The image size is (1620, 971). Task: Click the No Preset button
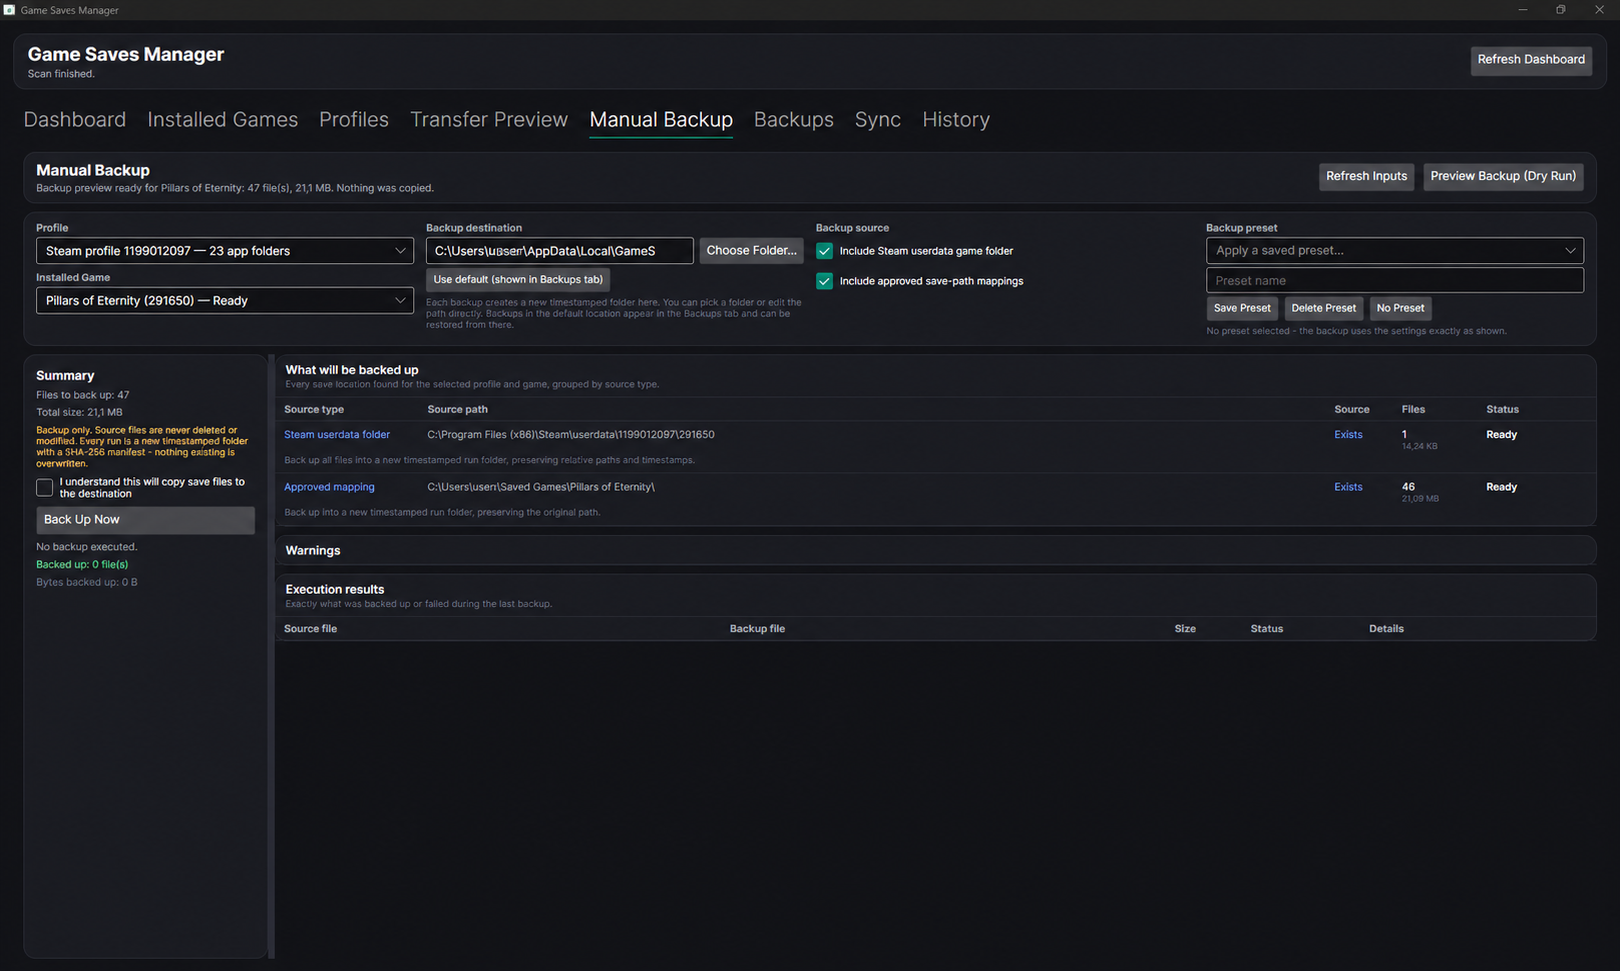coord(1400,308)
